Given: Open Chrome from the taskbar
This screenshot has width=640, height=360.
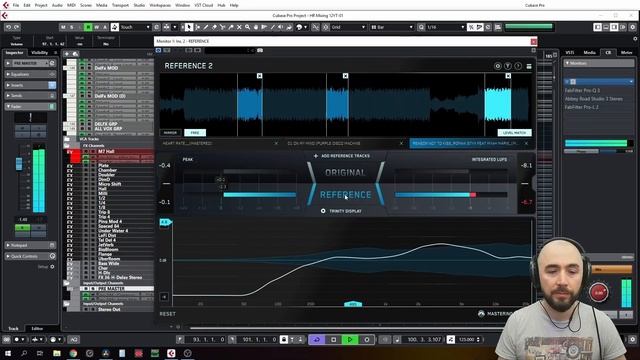Looking at the screenshot, I should (73, 353).
